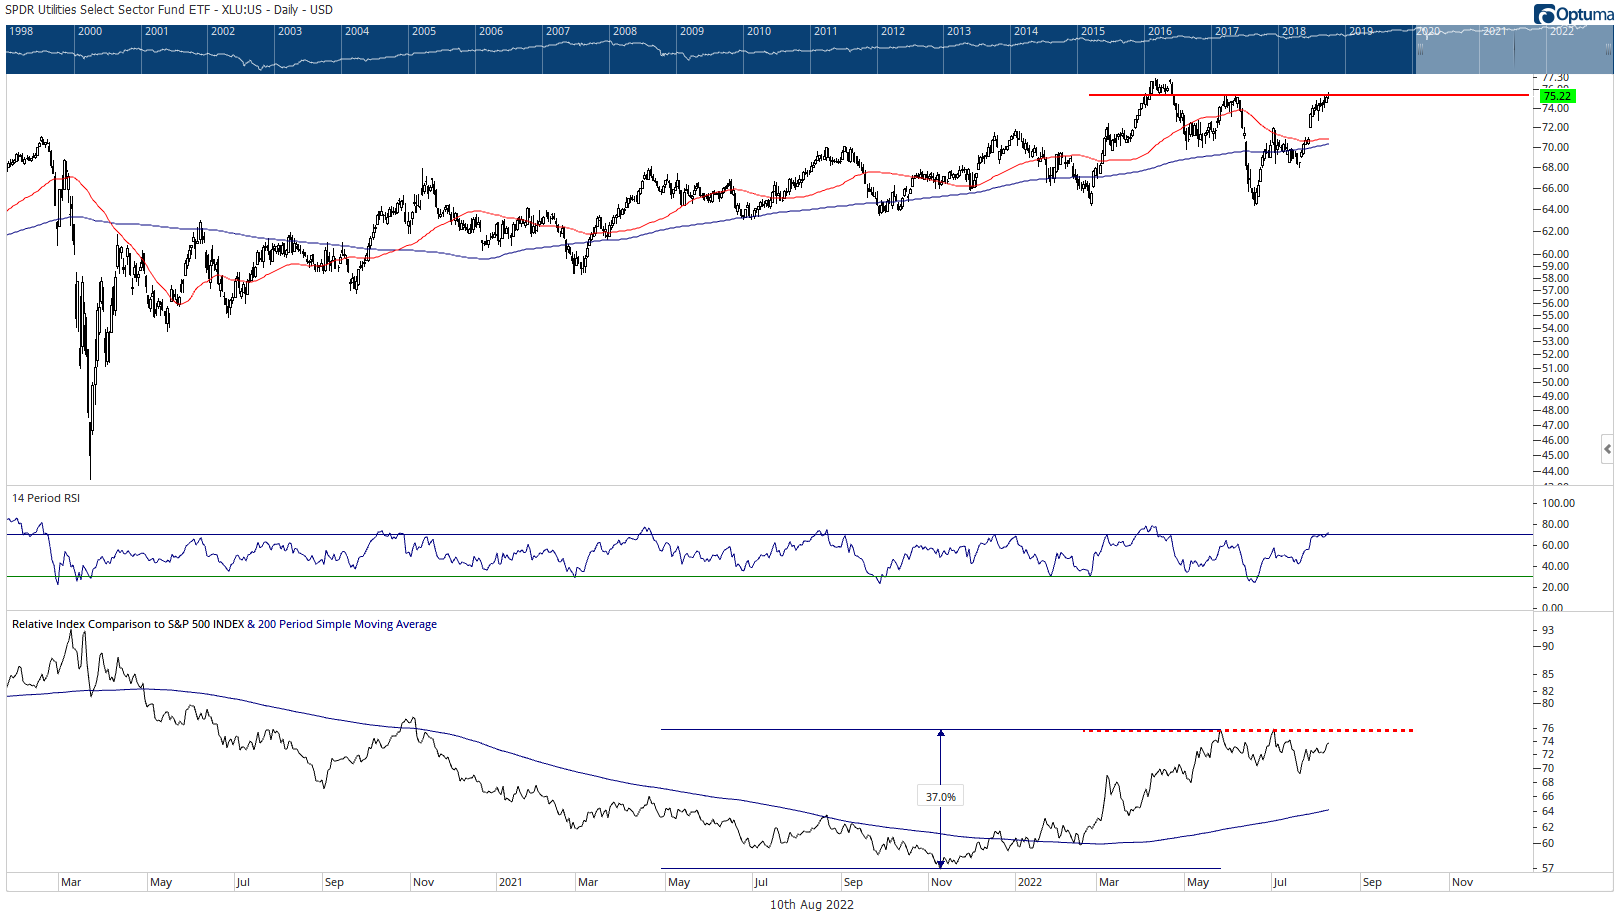
Task: Jump to 2000 in the overview timeline
Action: (90, 32)
